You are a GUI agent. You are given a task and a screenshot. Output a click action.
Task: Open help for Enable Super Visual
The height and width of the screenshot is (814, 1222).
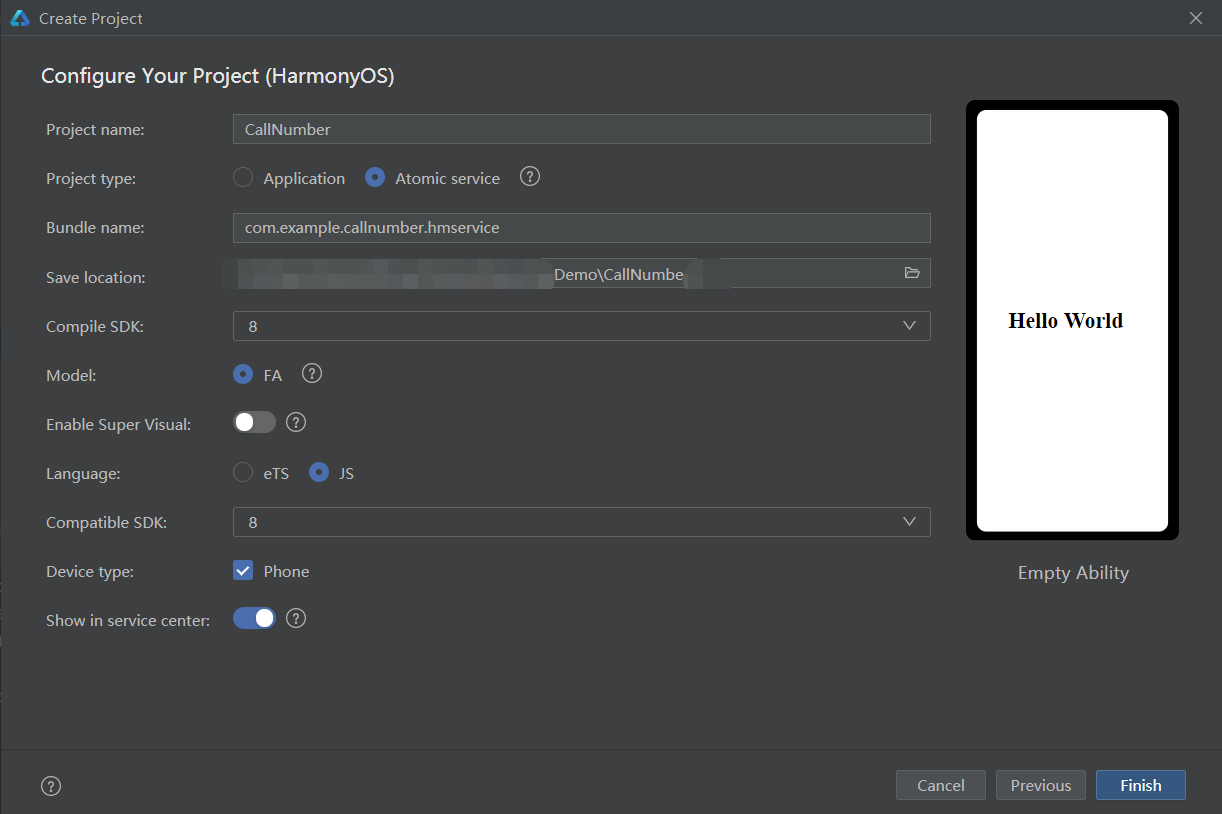[296, 422]
